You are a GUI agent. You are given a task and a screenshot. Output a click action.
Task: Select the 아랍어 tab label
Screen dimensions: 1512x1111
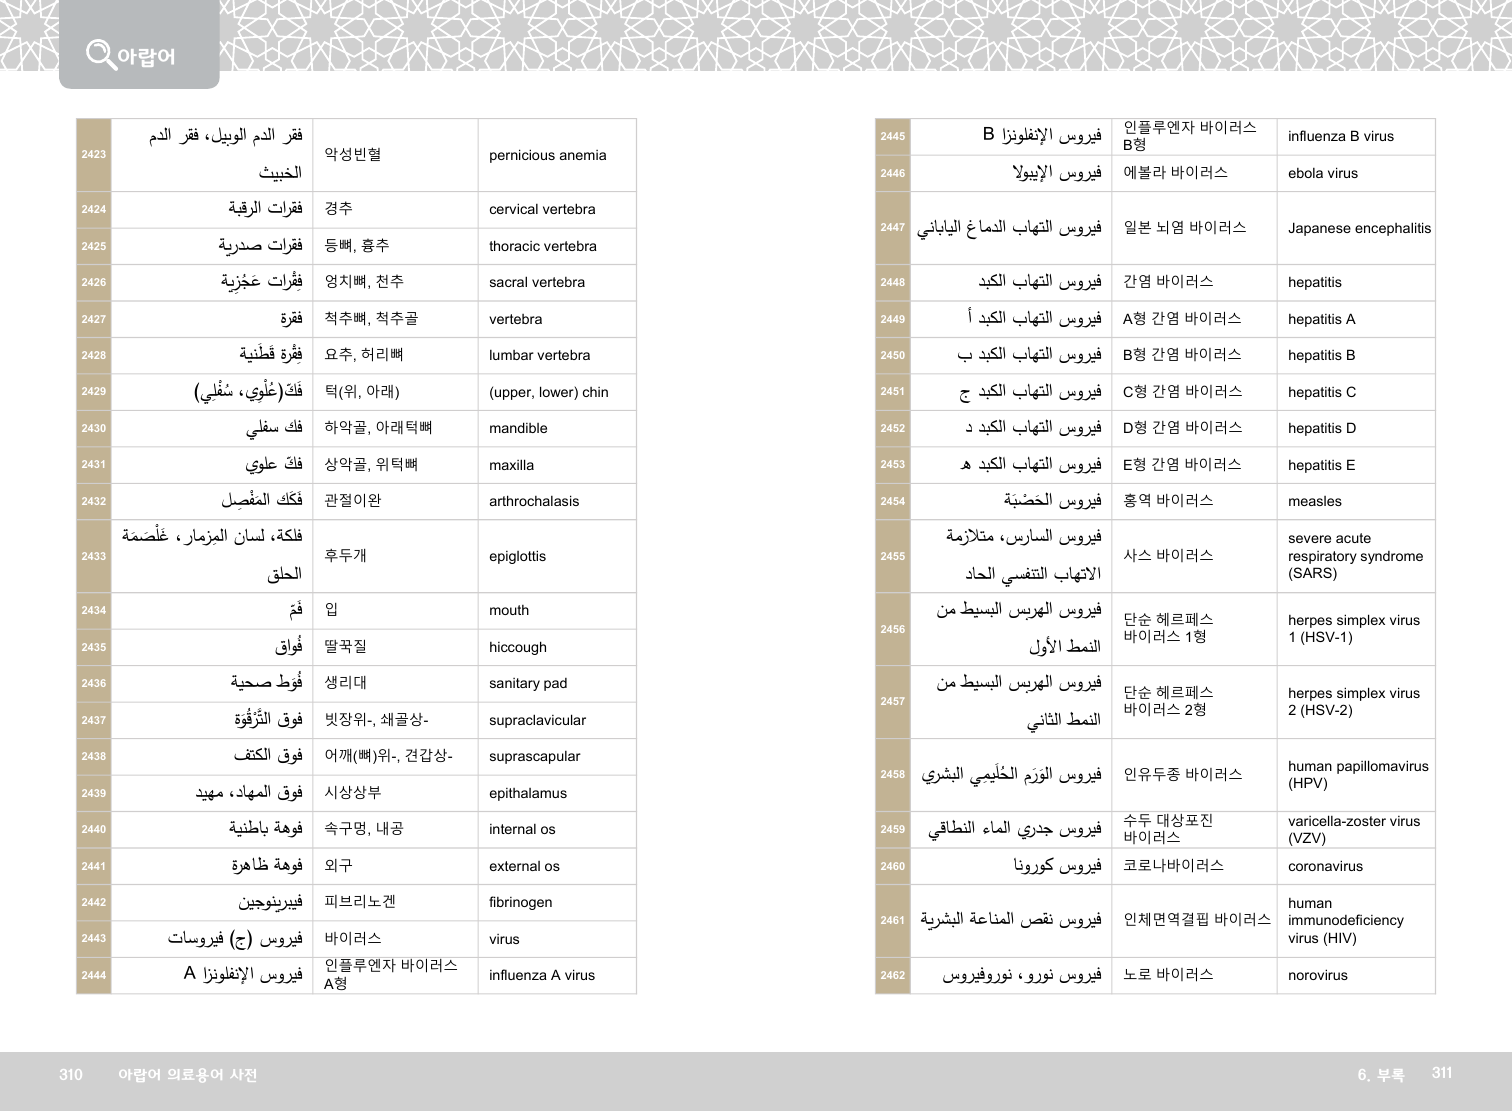(146, 57)
